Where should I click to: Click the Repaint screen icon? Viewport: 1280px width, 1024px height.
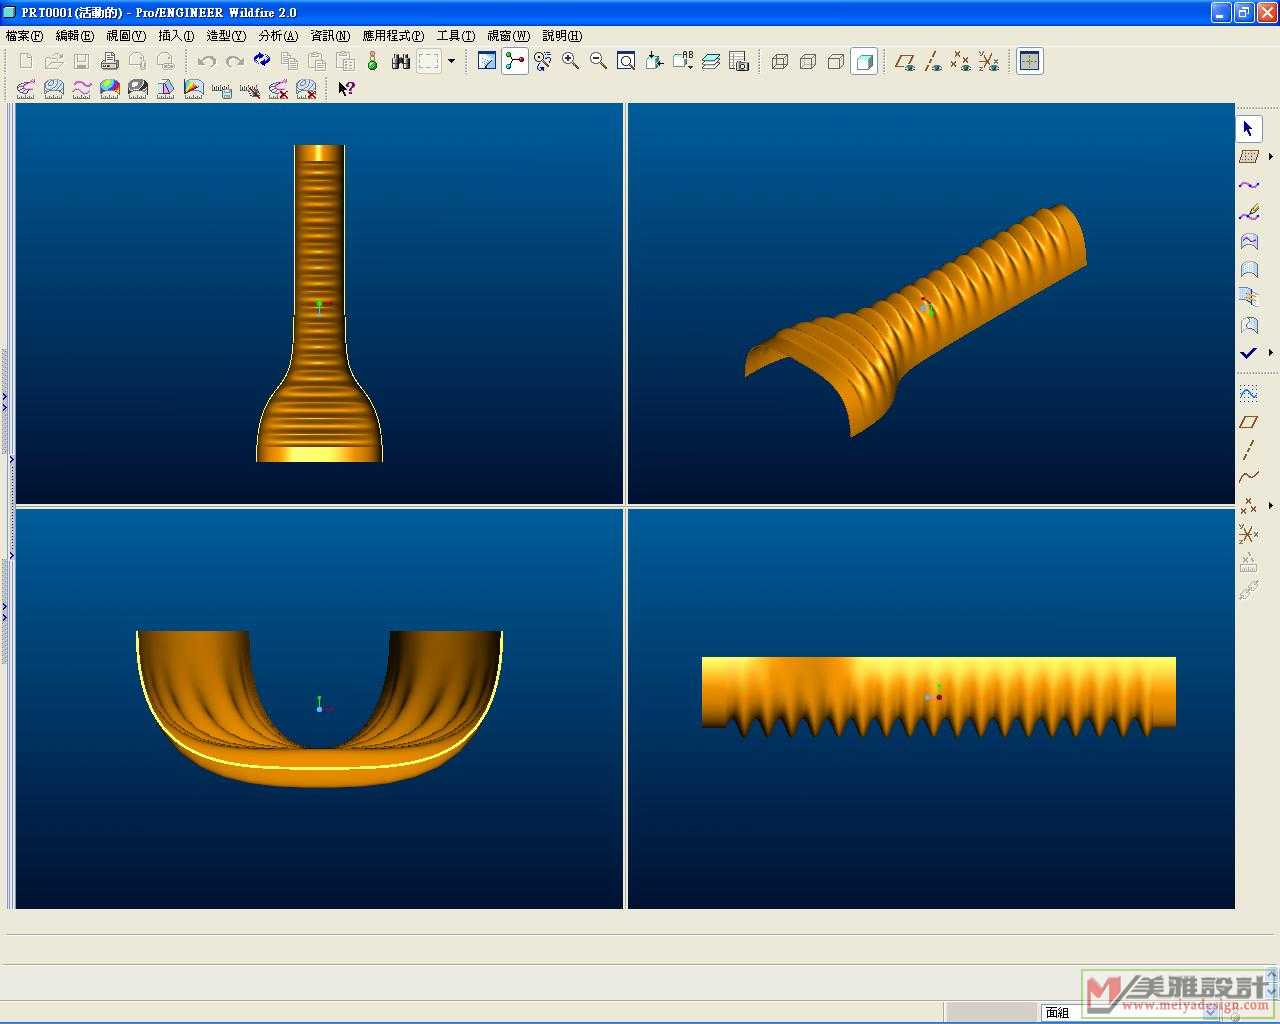point(487,61)
